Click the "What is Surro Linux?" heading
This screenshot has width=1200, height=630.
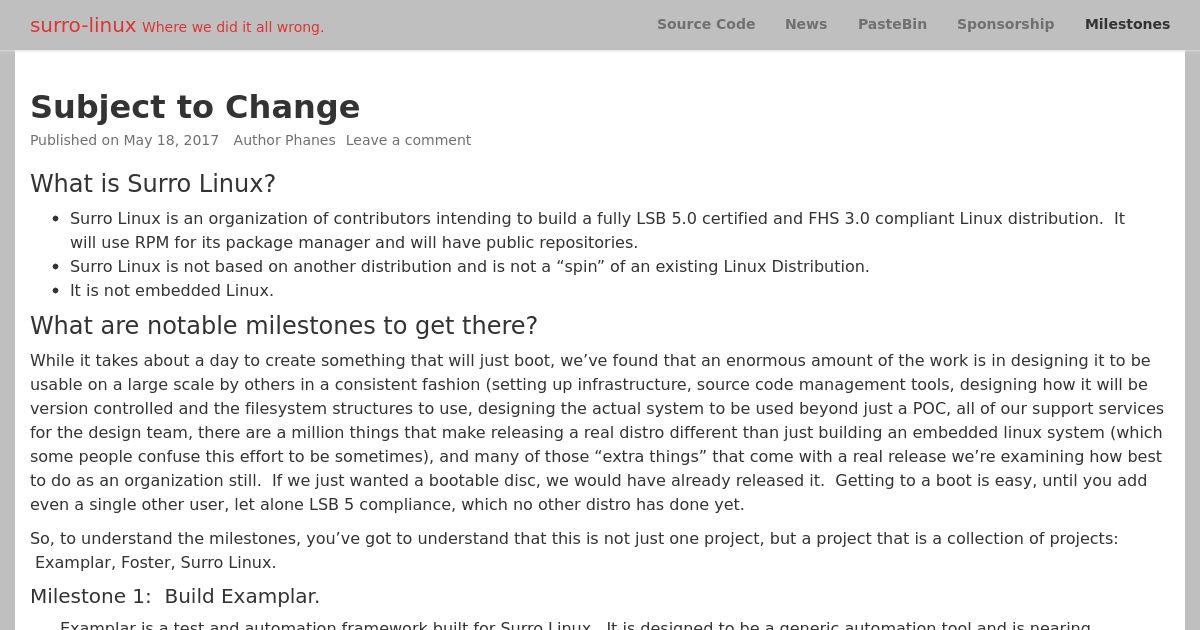153,184
